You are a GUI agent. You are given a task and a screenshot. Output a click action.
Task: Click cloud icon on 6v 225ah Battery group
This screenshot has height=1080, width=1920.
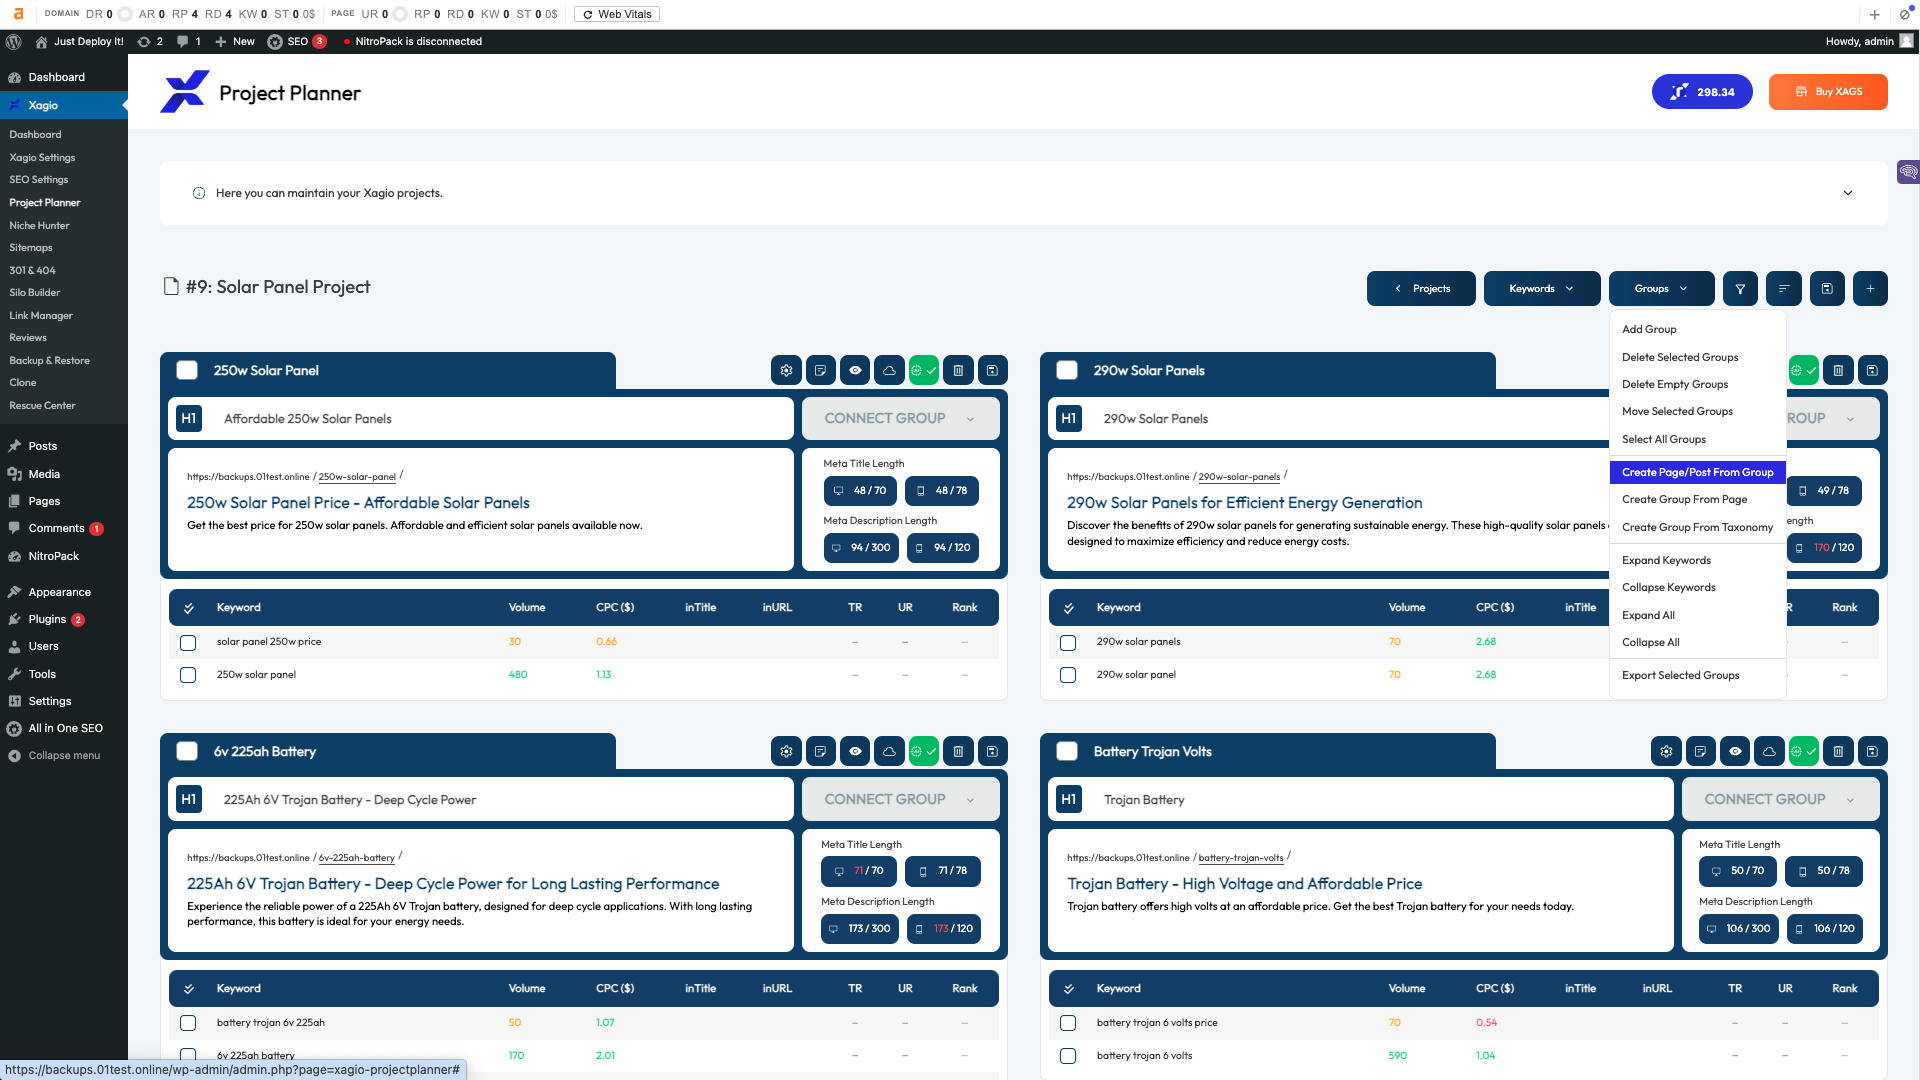[889, 752]
